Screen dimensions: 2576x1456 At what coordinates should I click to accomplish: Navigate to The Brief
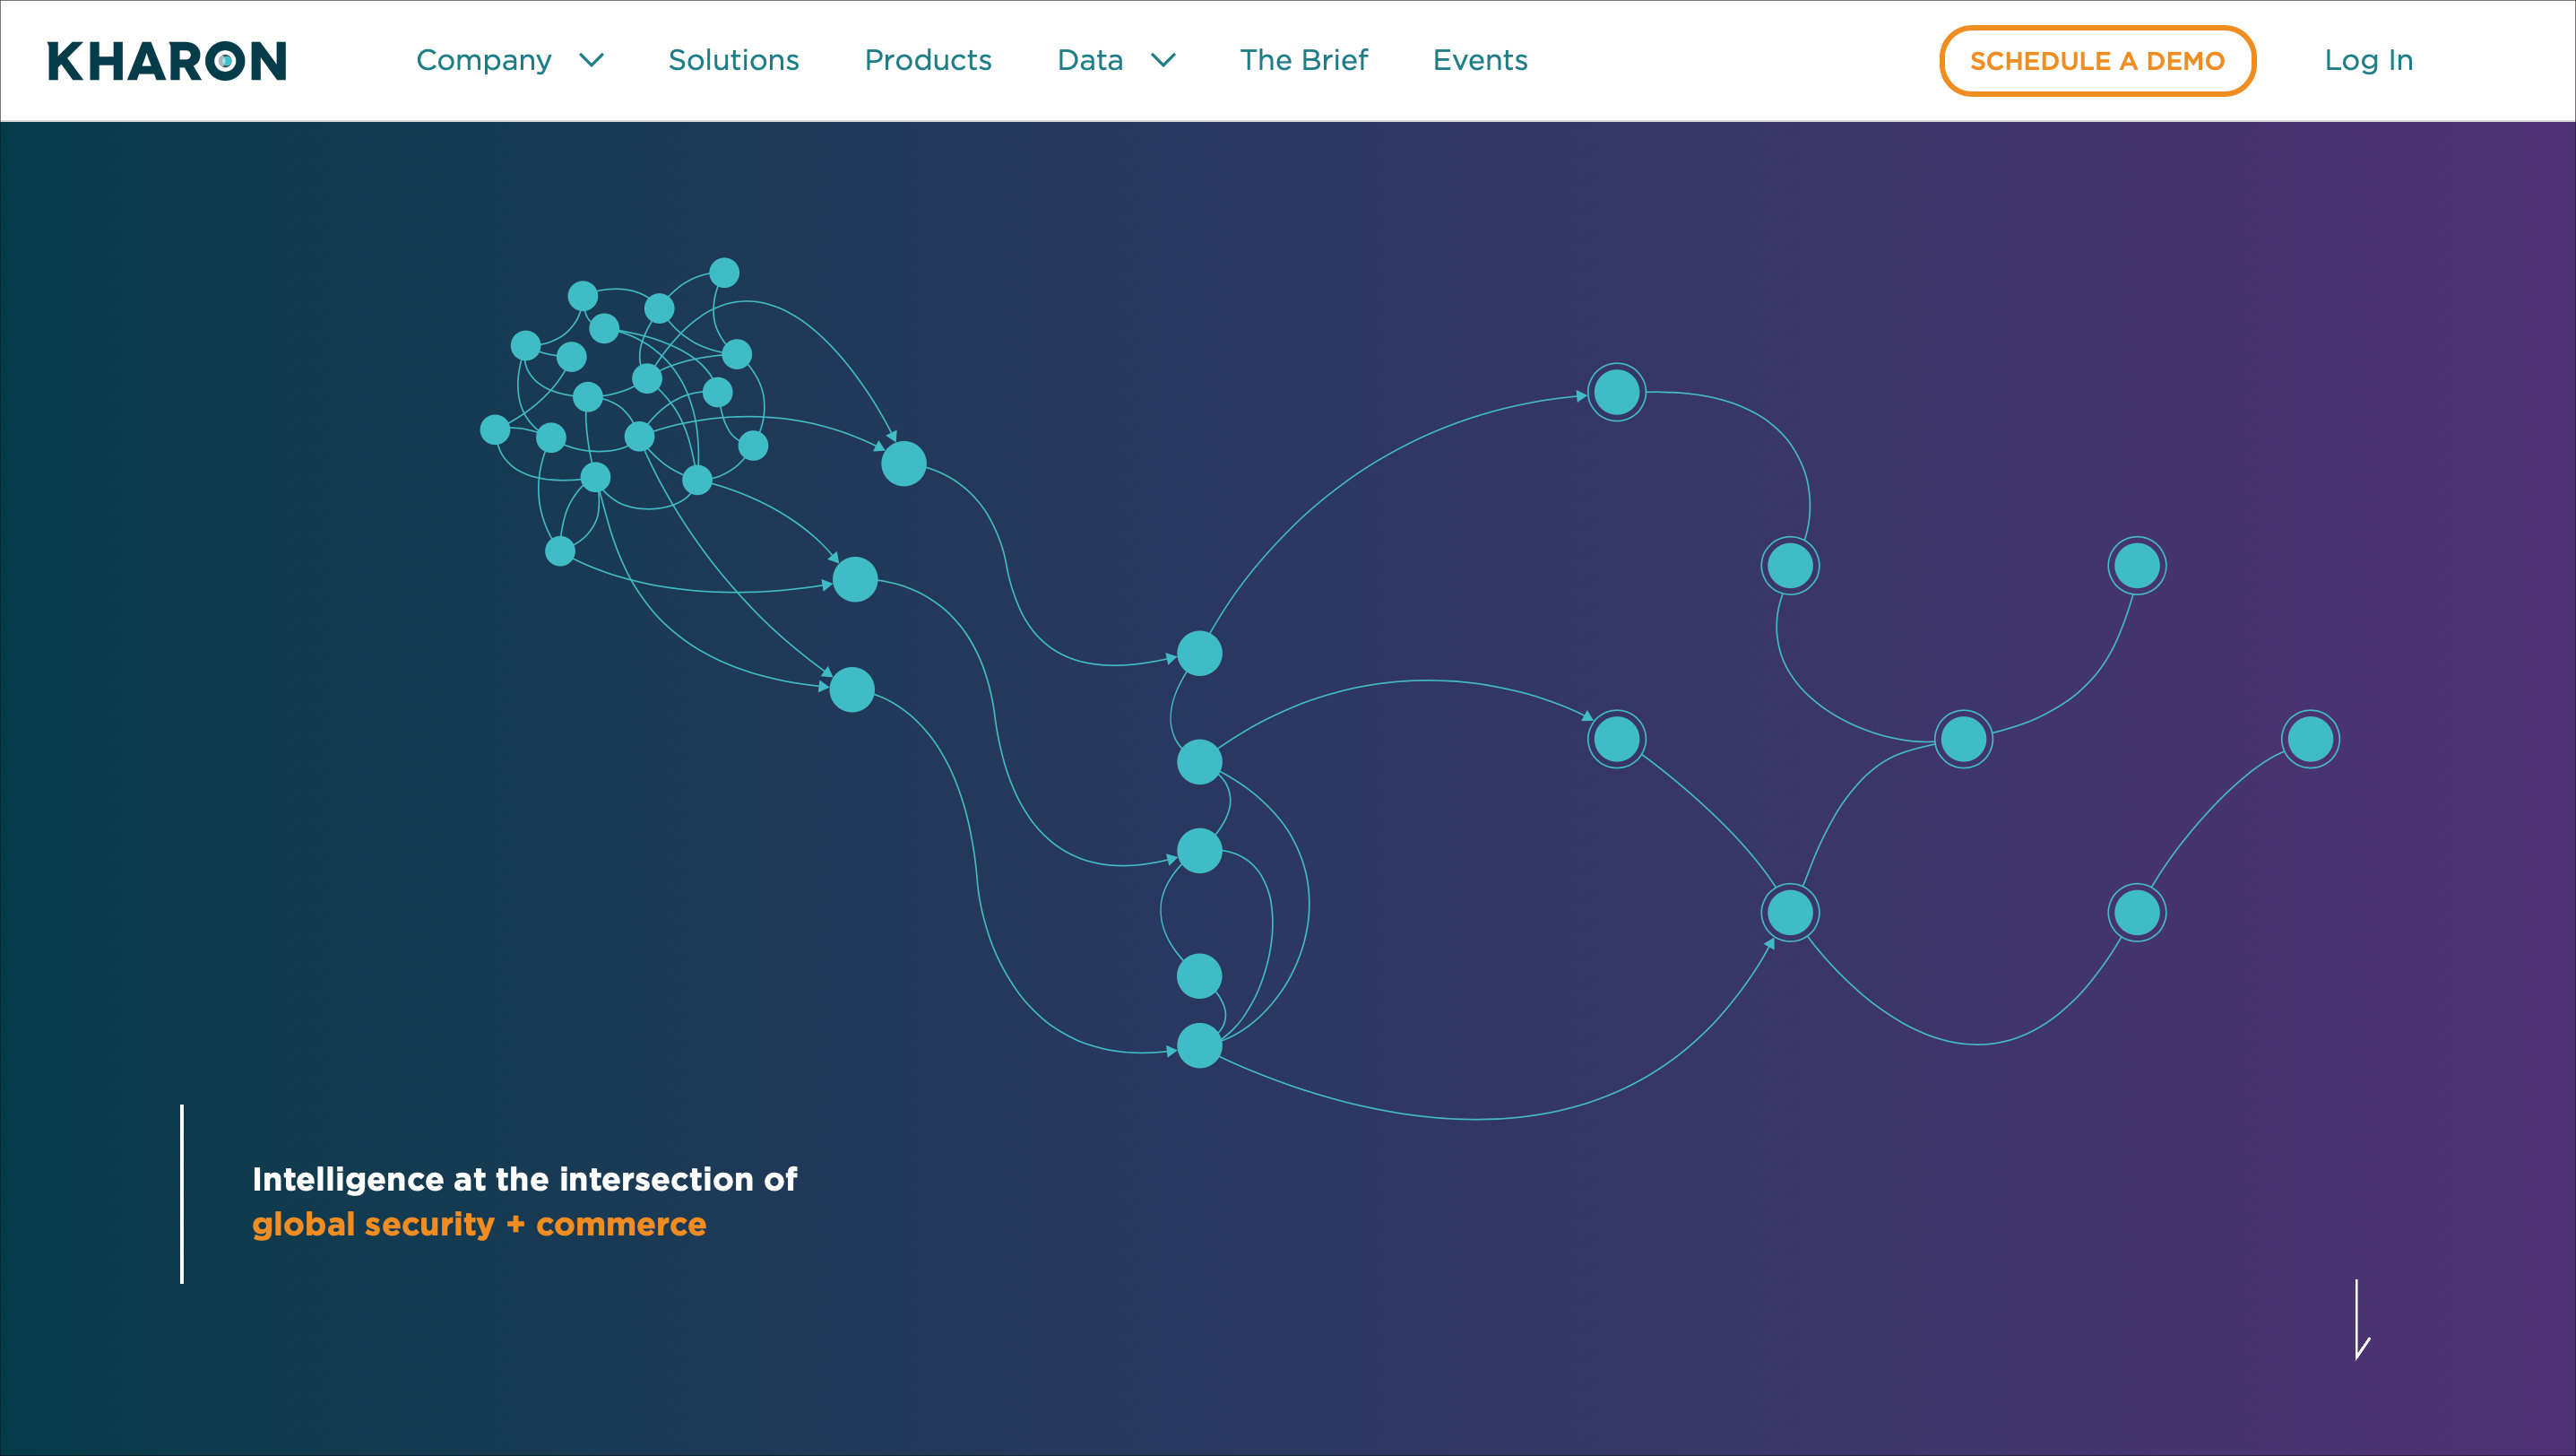click(x=1303, y=61)
